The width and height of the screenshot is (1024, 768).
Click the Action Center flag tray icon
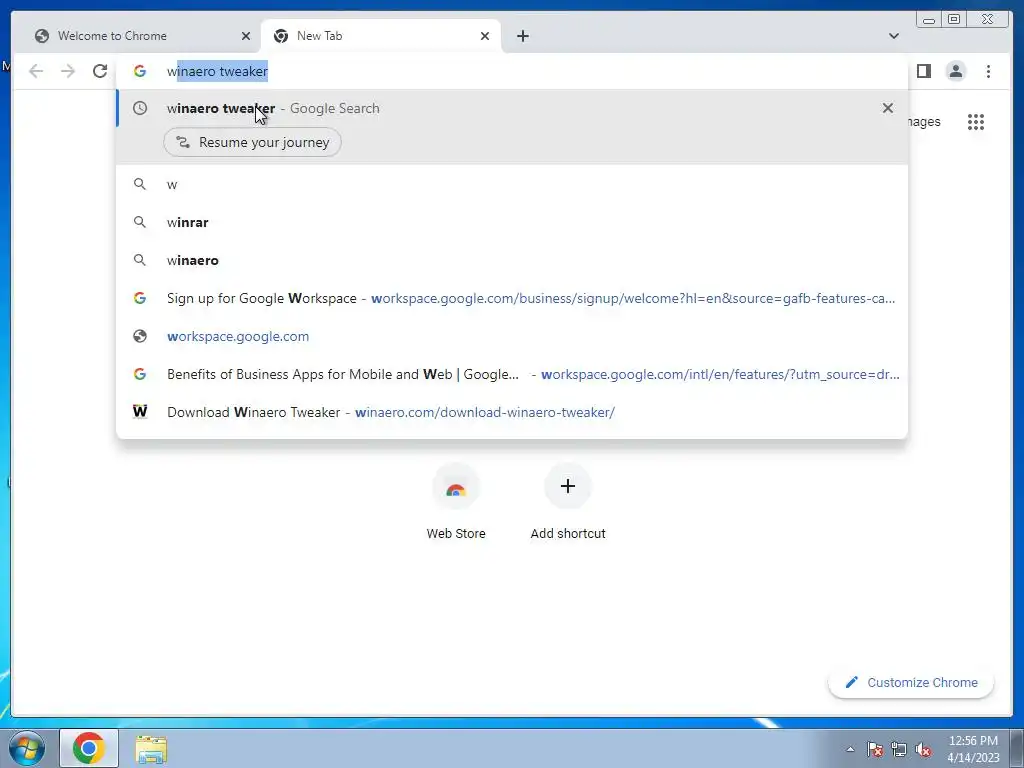tap(874, 749)
